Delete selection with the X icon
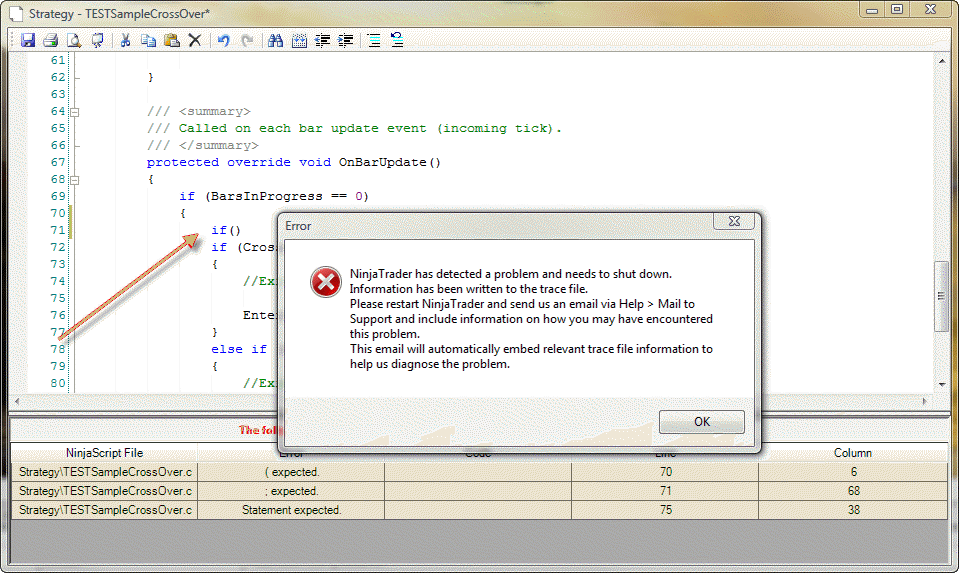 (x=194, y=40)
